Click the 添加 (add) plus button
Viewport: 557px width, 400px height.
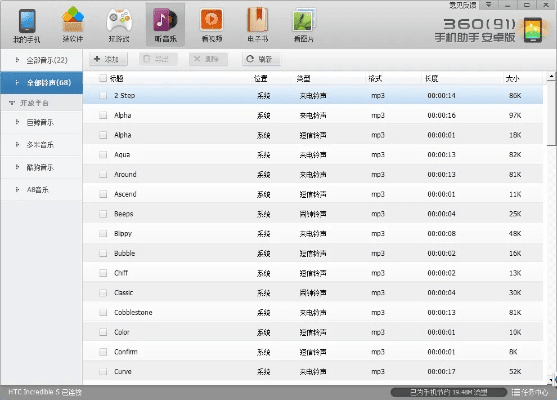point(108,59)
